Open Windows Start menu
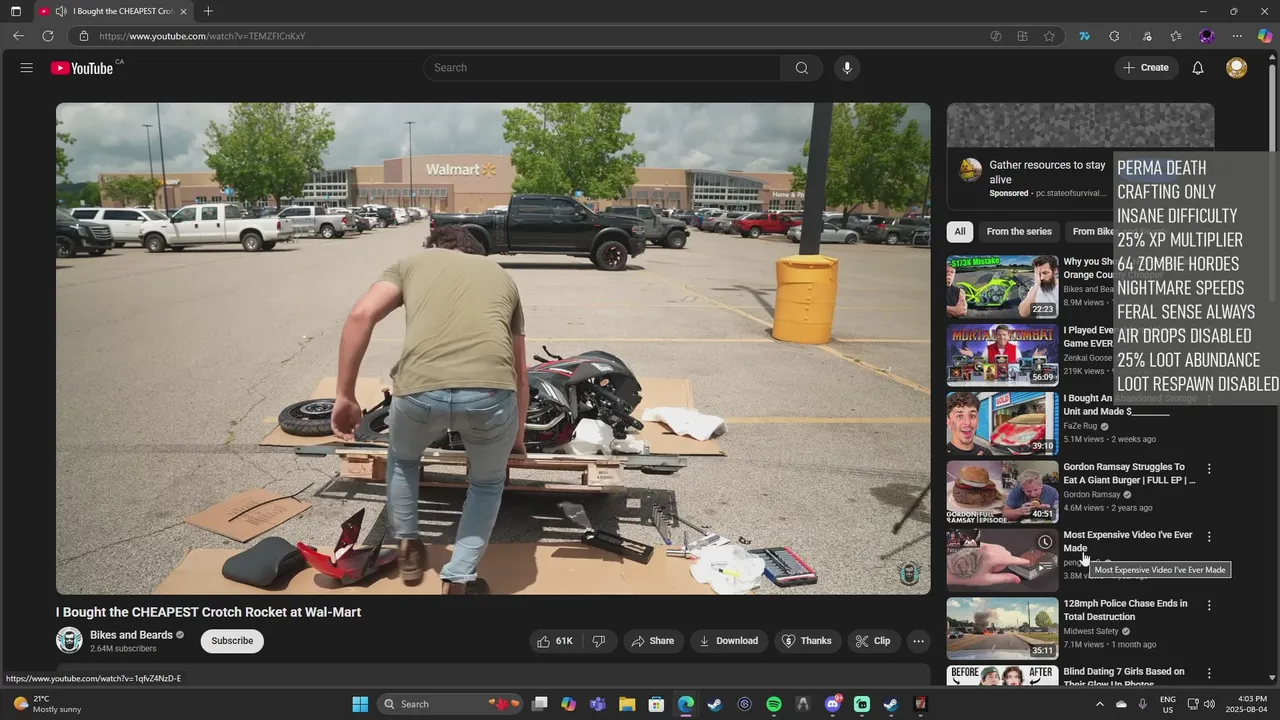This screenshot has width=1280, height=720. click(x=360, y=704)
